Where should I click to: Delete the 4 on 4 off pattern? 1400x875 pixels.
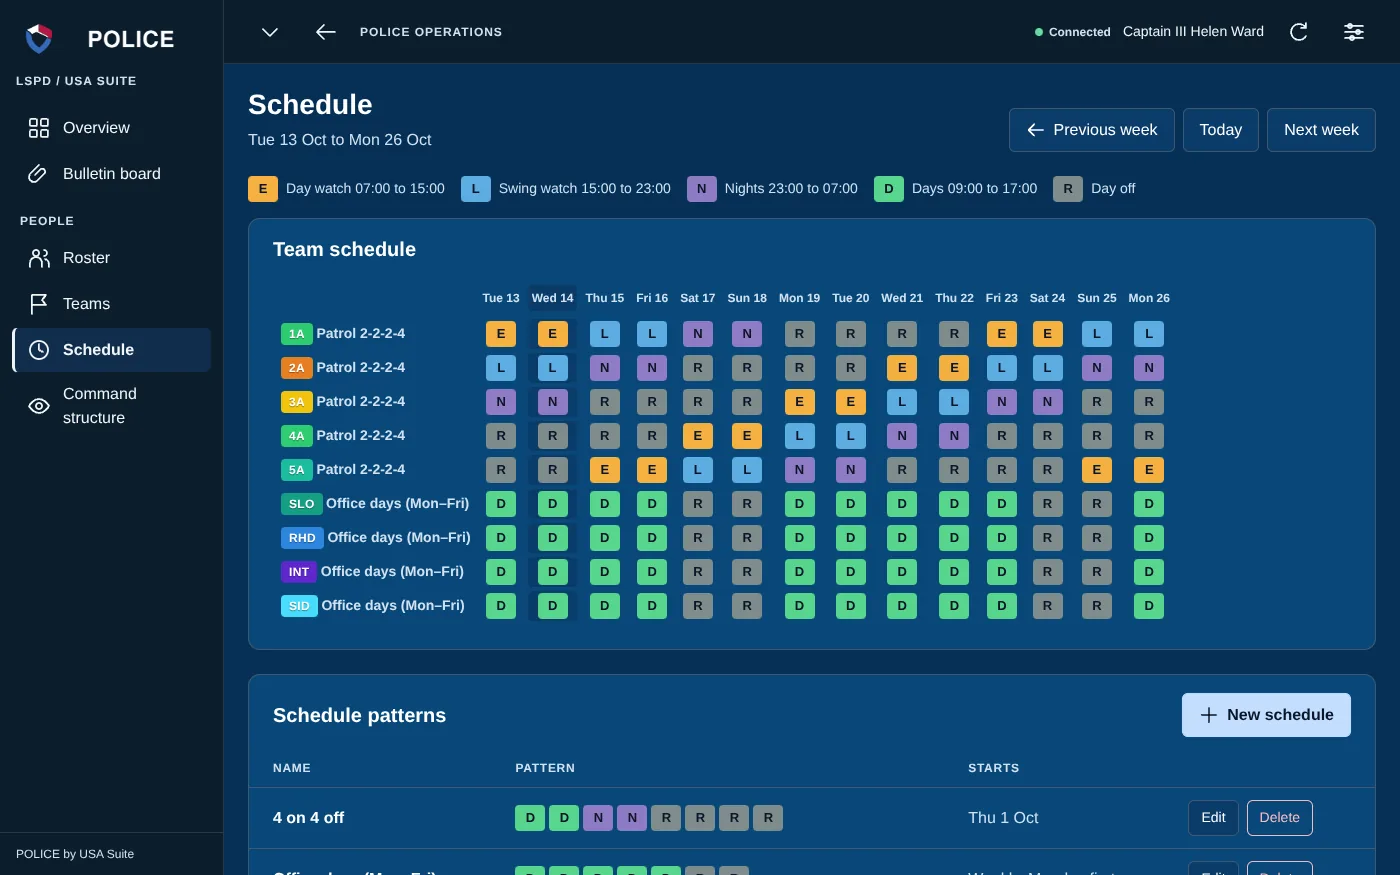tap(1280, 818)
